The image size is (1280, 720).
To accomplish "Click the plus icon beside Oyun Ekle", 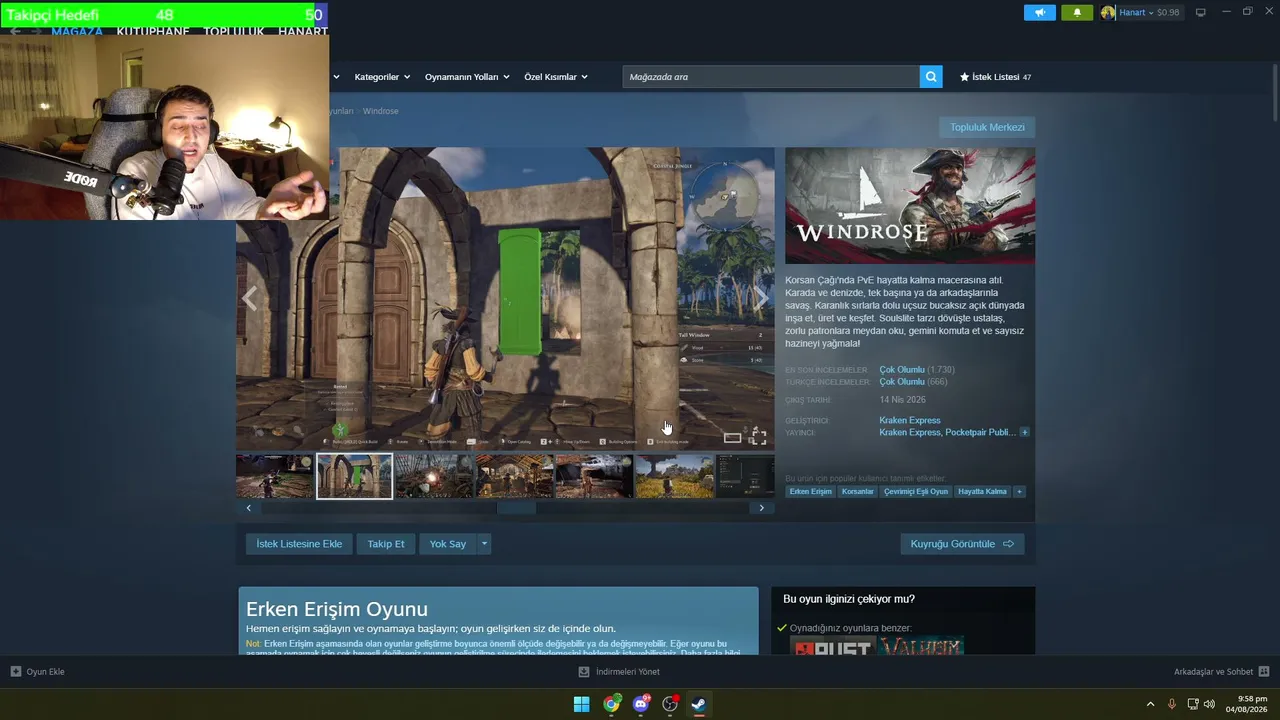I will coord(15,672).
